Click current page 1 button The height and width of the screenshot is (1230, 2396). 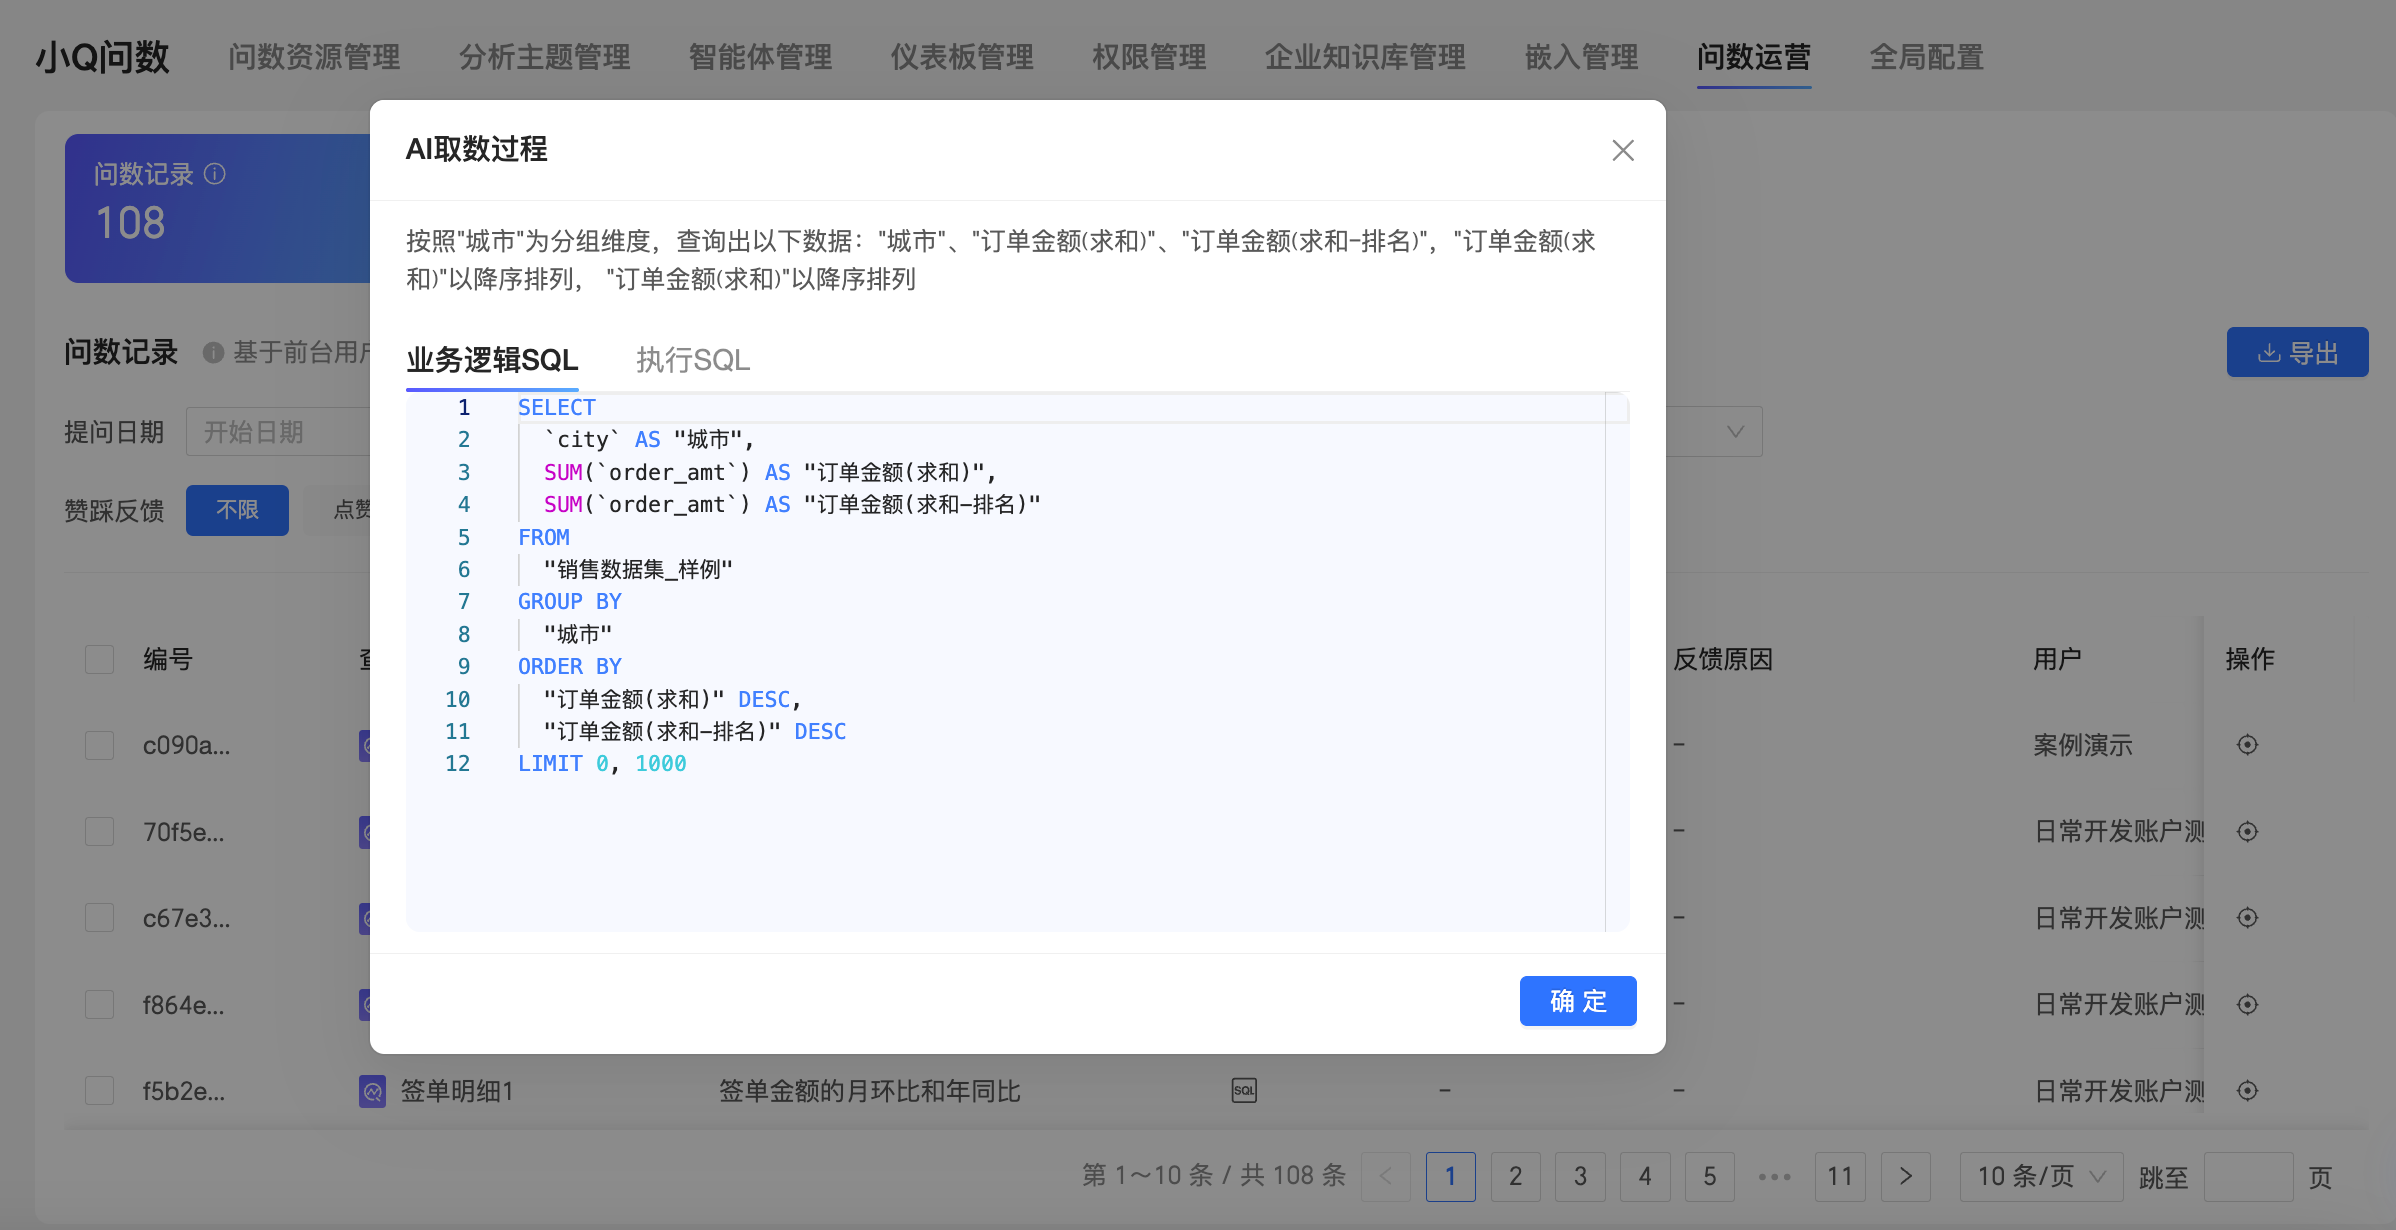coord(1450,1176)
